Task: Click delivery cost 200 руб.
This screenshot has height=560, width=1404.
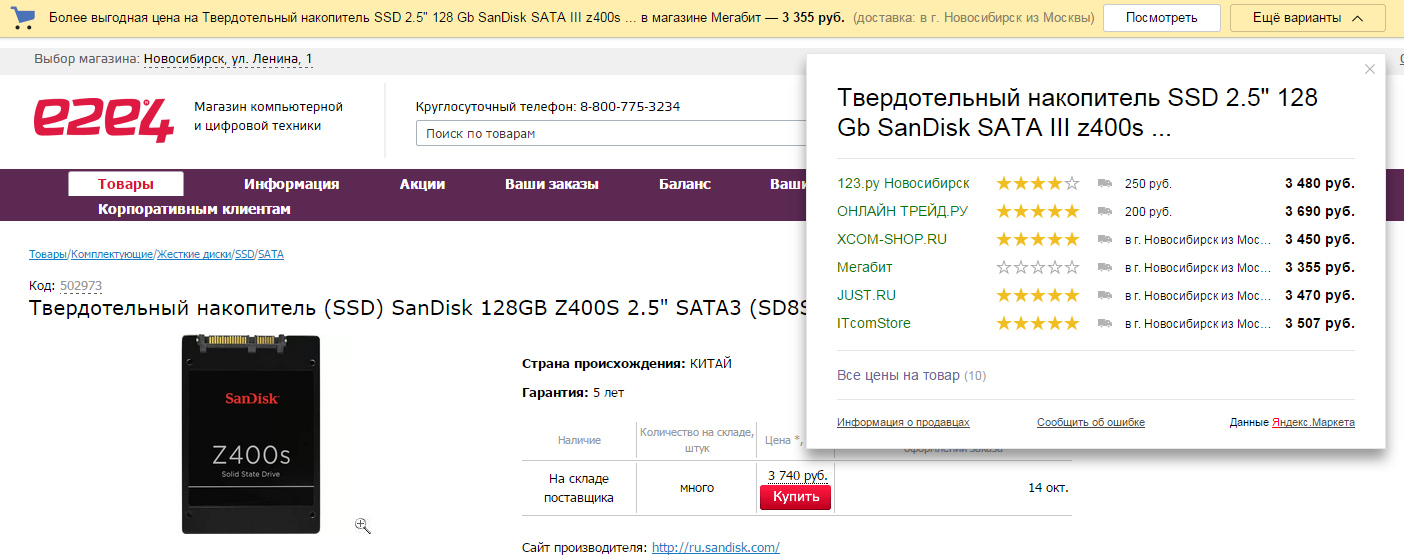Action: pos(1148,212)
